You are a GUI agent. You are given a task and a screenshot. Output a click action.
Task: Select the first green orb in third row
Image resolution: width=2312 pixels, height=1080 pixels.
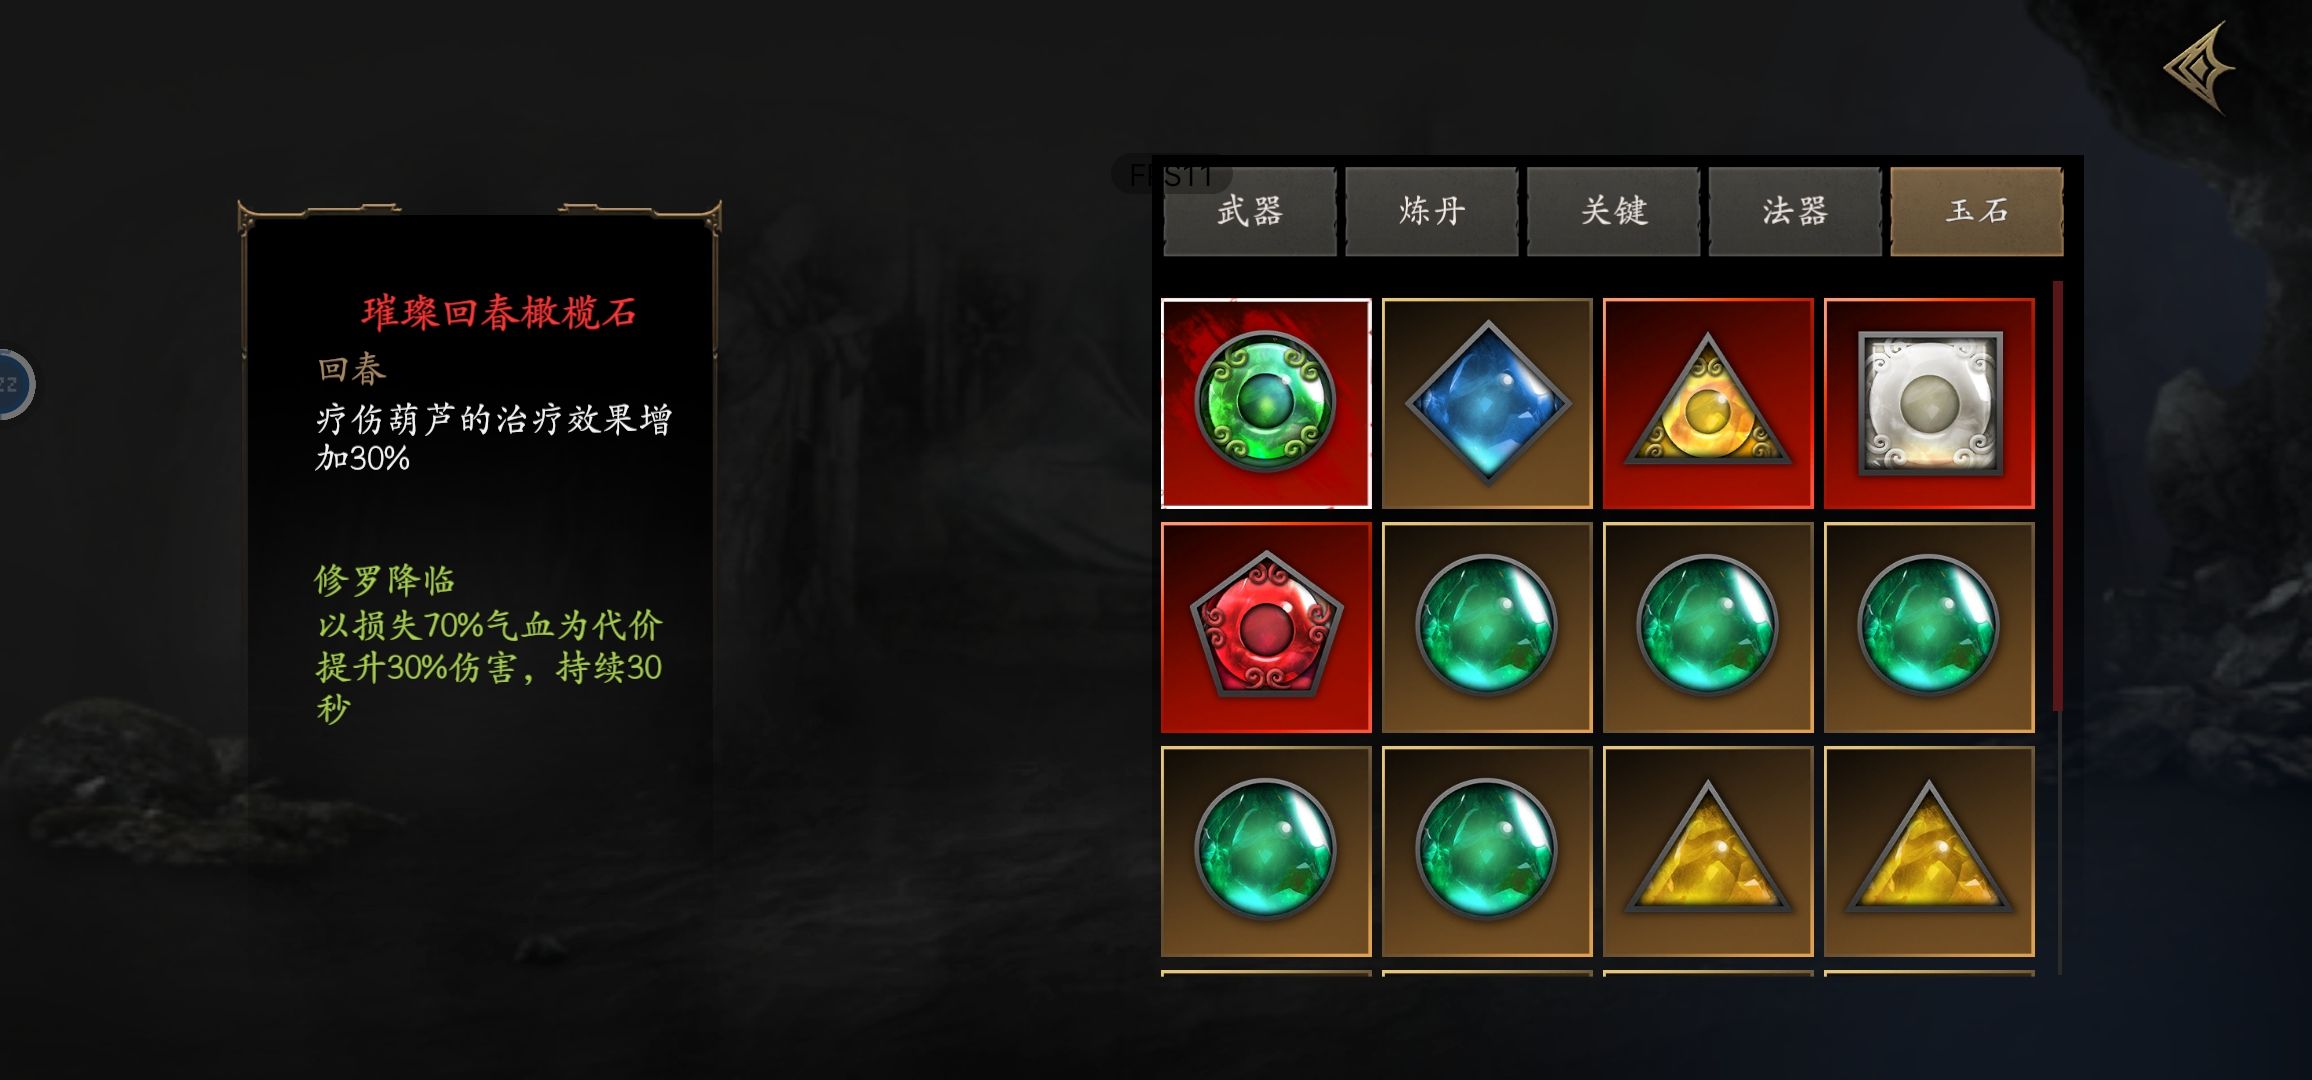tap(1266, 851)
